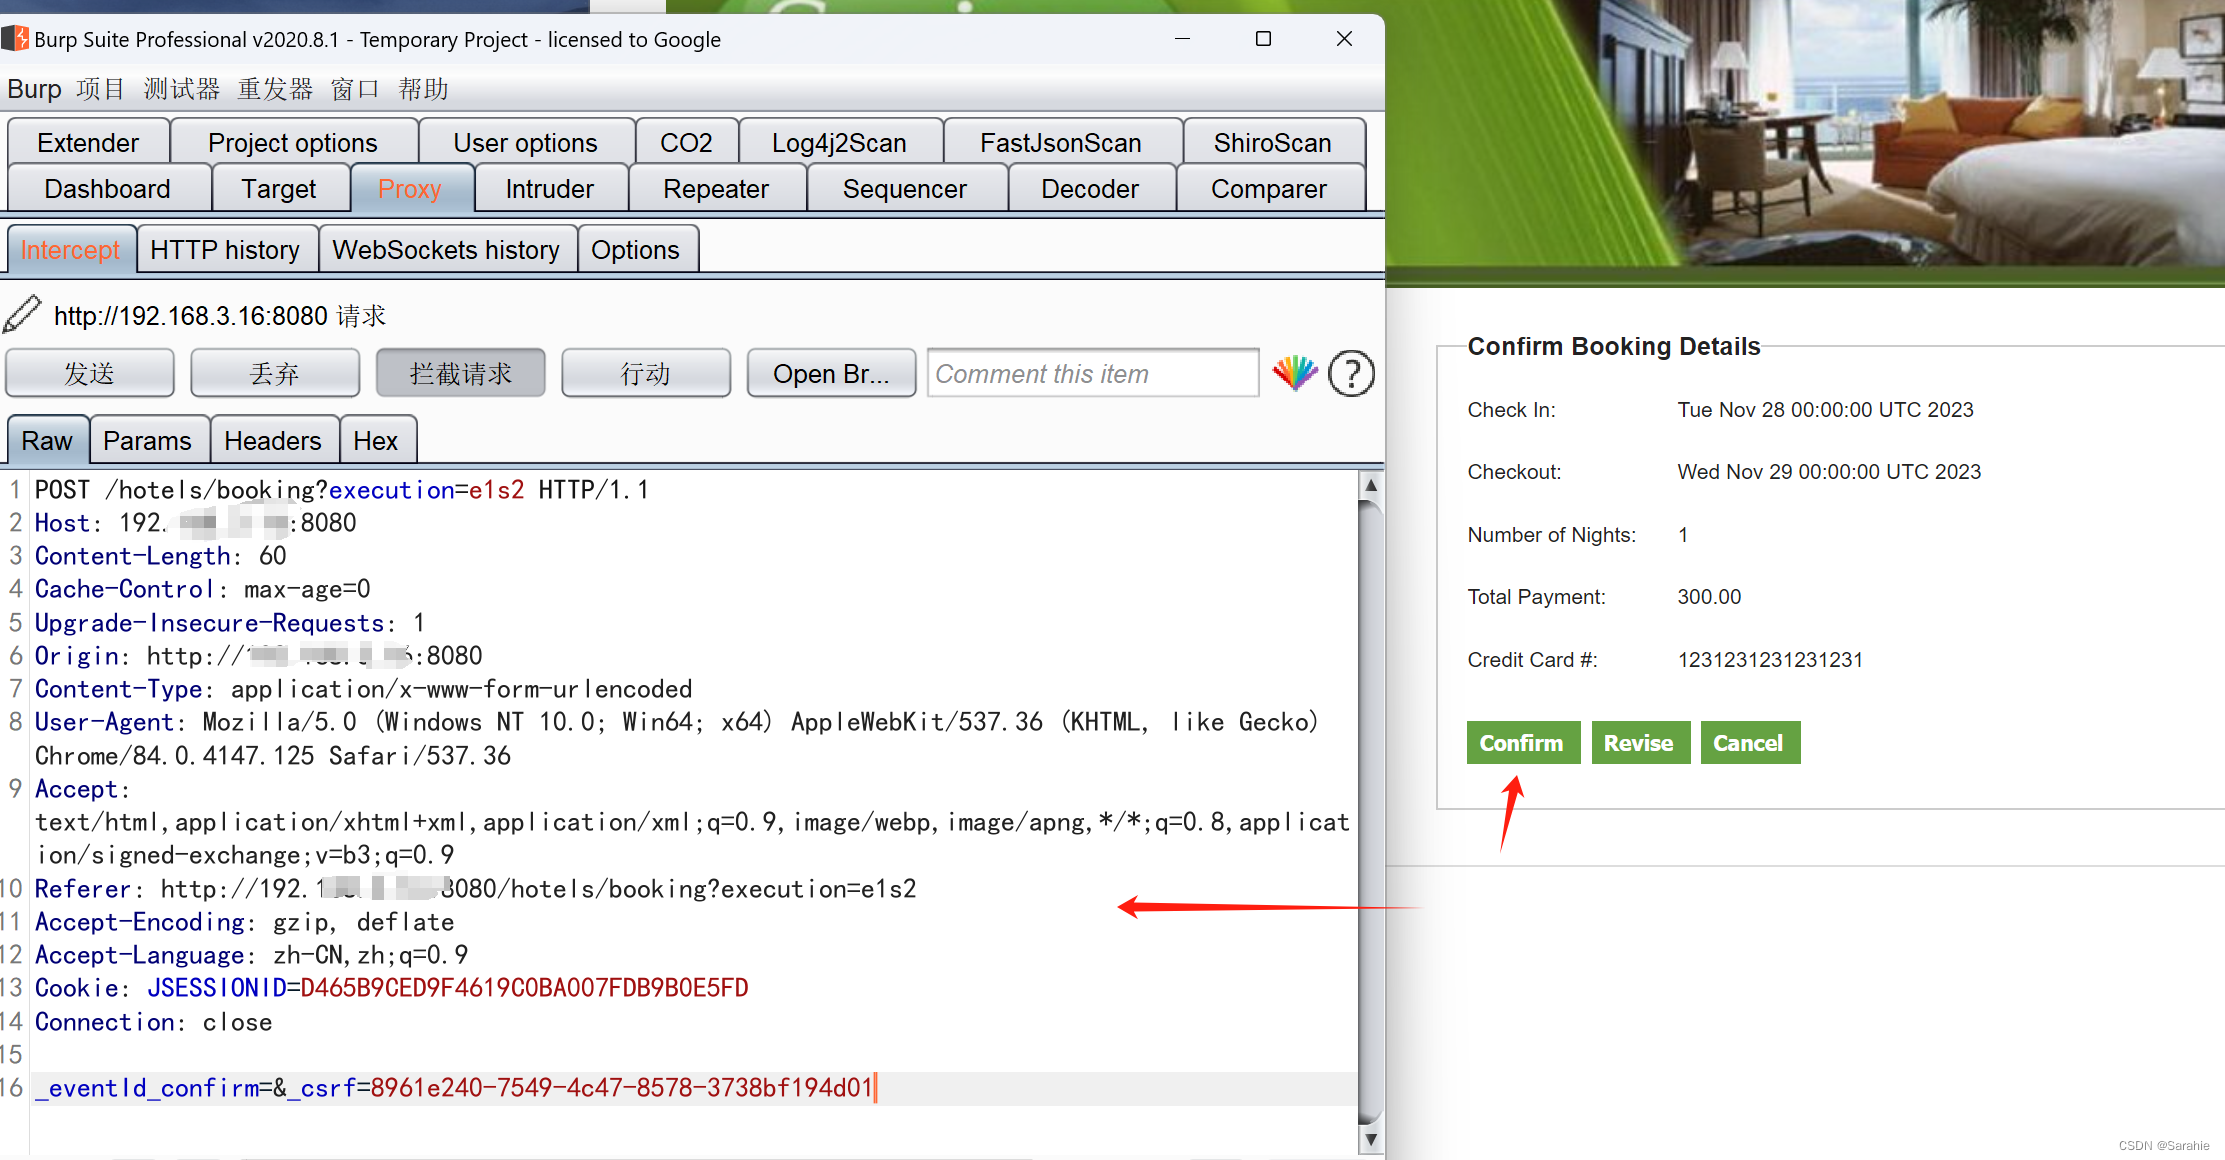The width and height of the screenshot is (2225, 1160).
Task: Open the help question mark icon
Action: click(x=1351, y=374)
